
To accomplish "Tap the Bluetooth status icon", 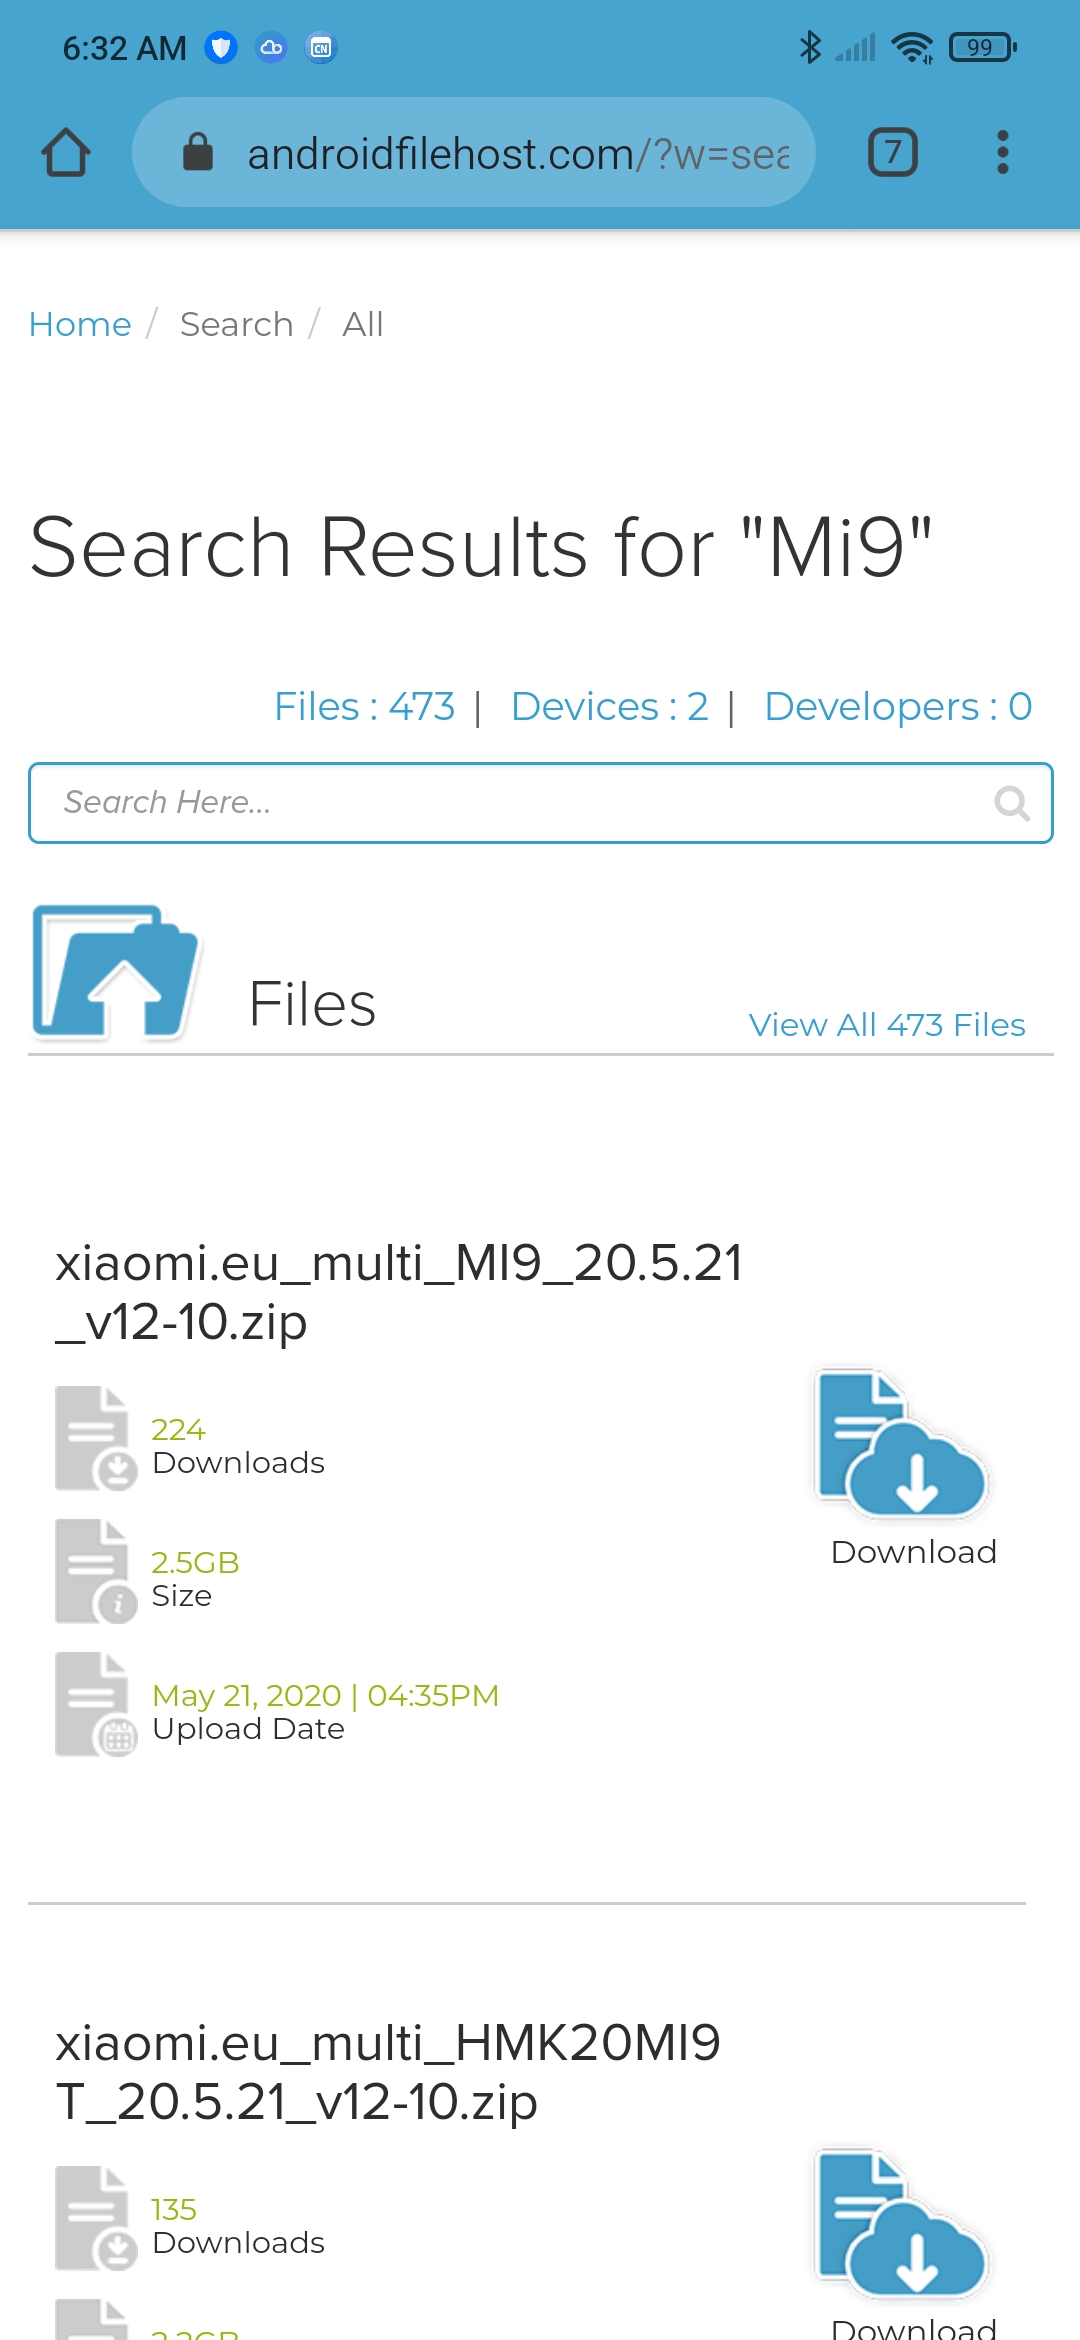I will [810, 47].
